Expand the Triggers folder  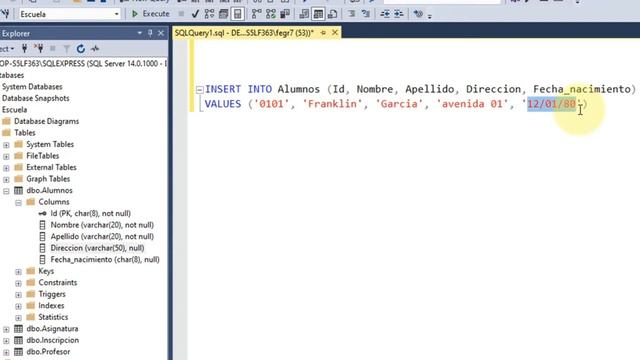pyautogui.click(x=18, y=294)
